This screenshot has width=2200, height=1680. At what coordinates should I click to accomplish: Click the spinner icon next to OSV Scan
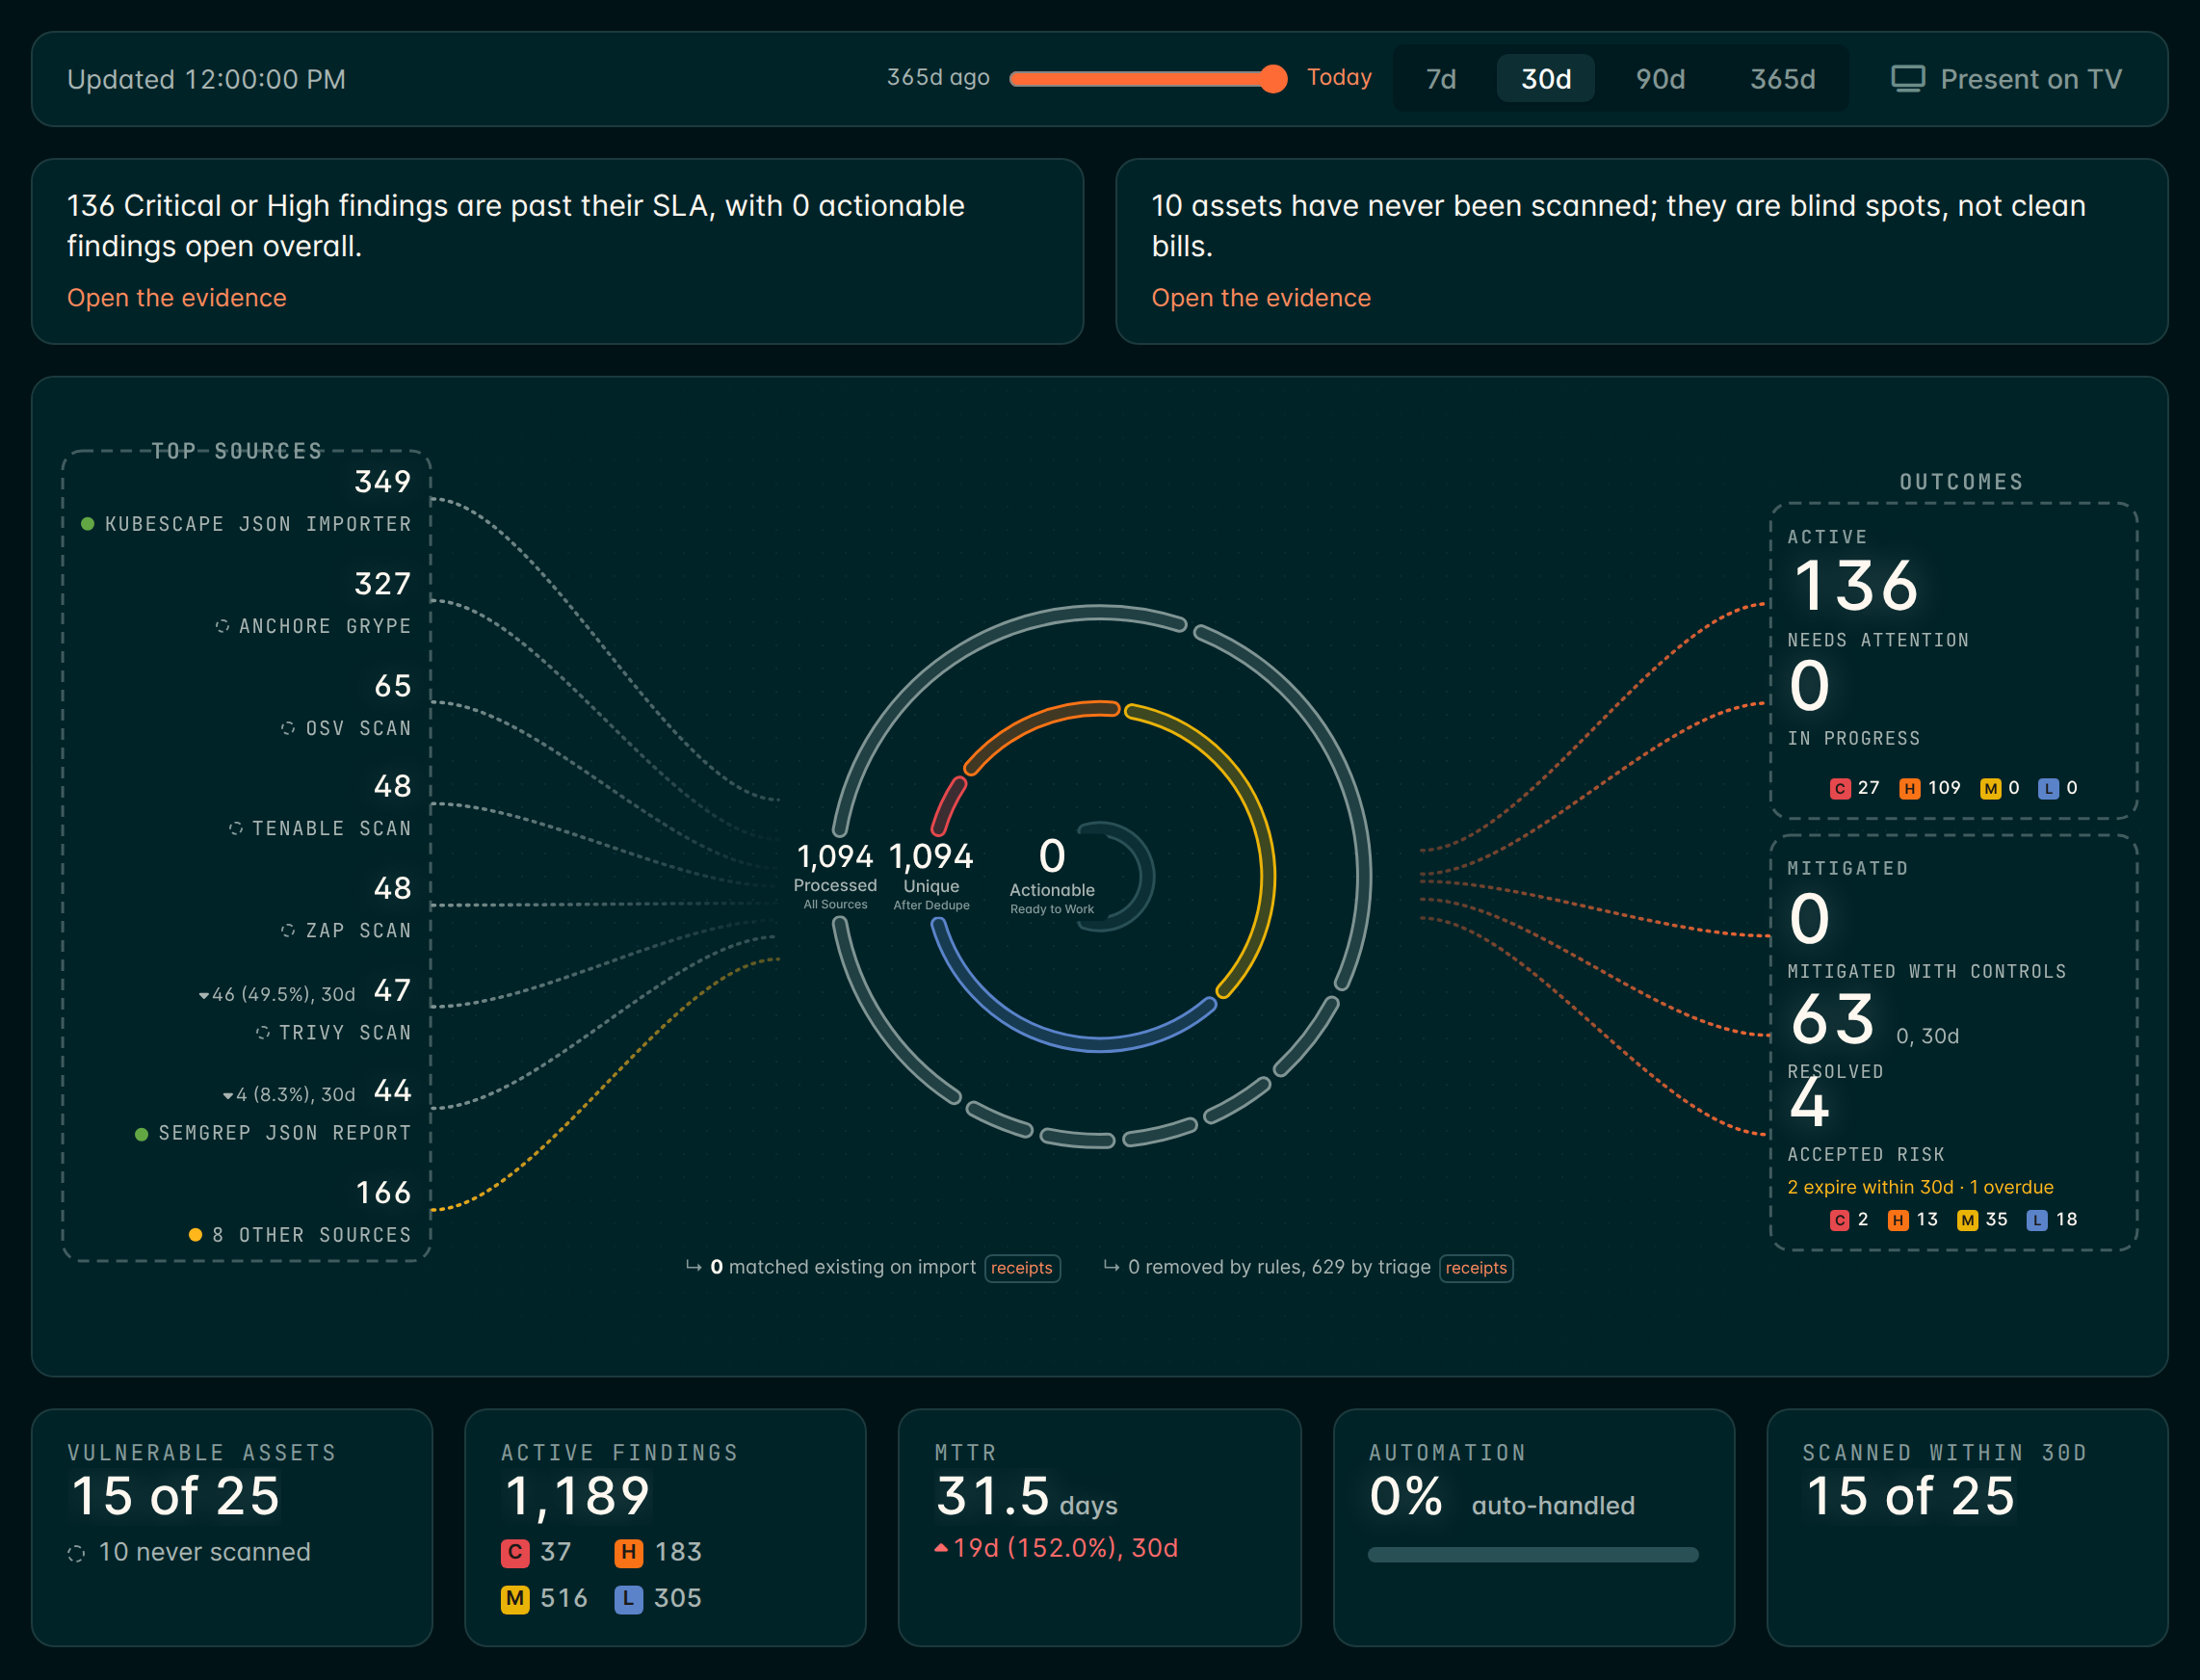pos(288,728)
